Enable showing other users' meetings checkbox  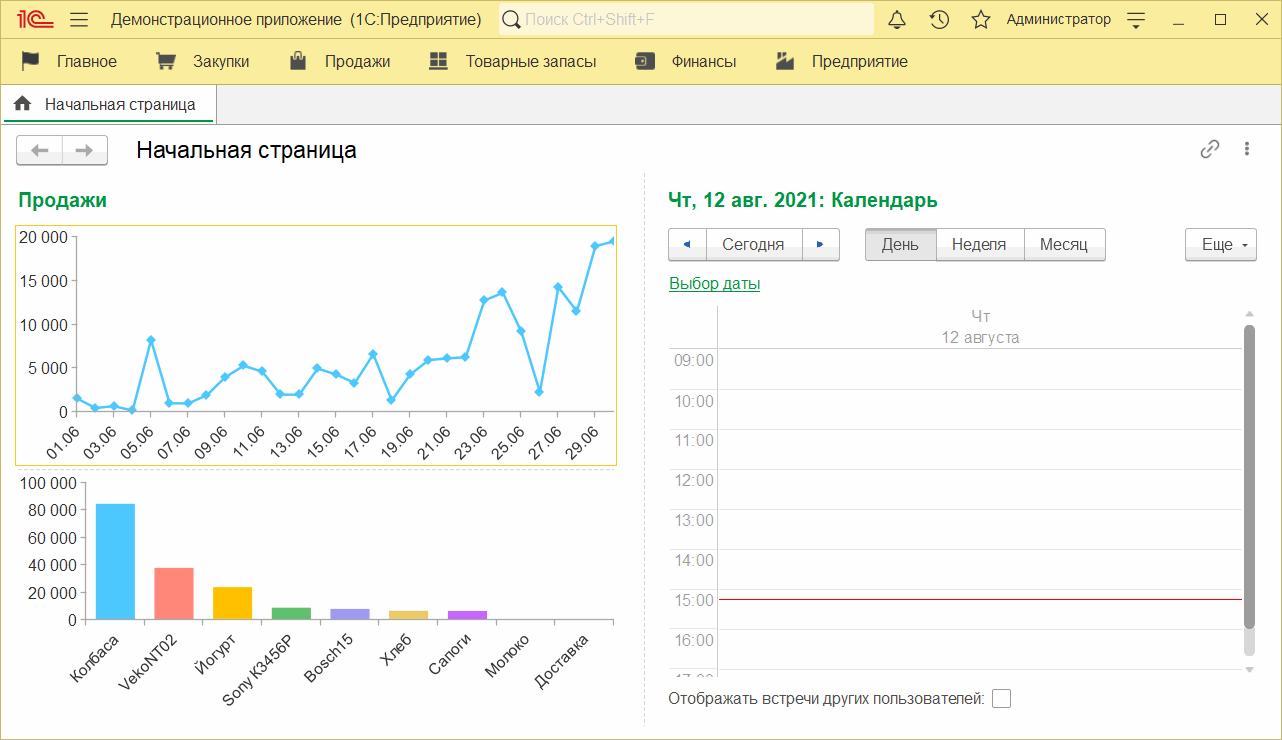(1001, 699)
